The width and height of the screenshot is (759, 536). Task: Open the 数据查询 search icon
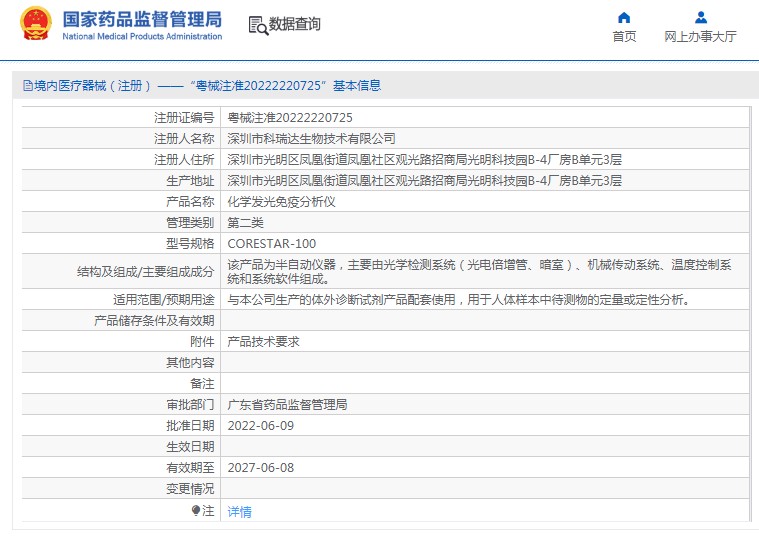click(x=258, y=25)
